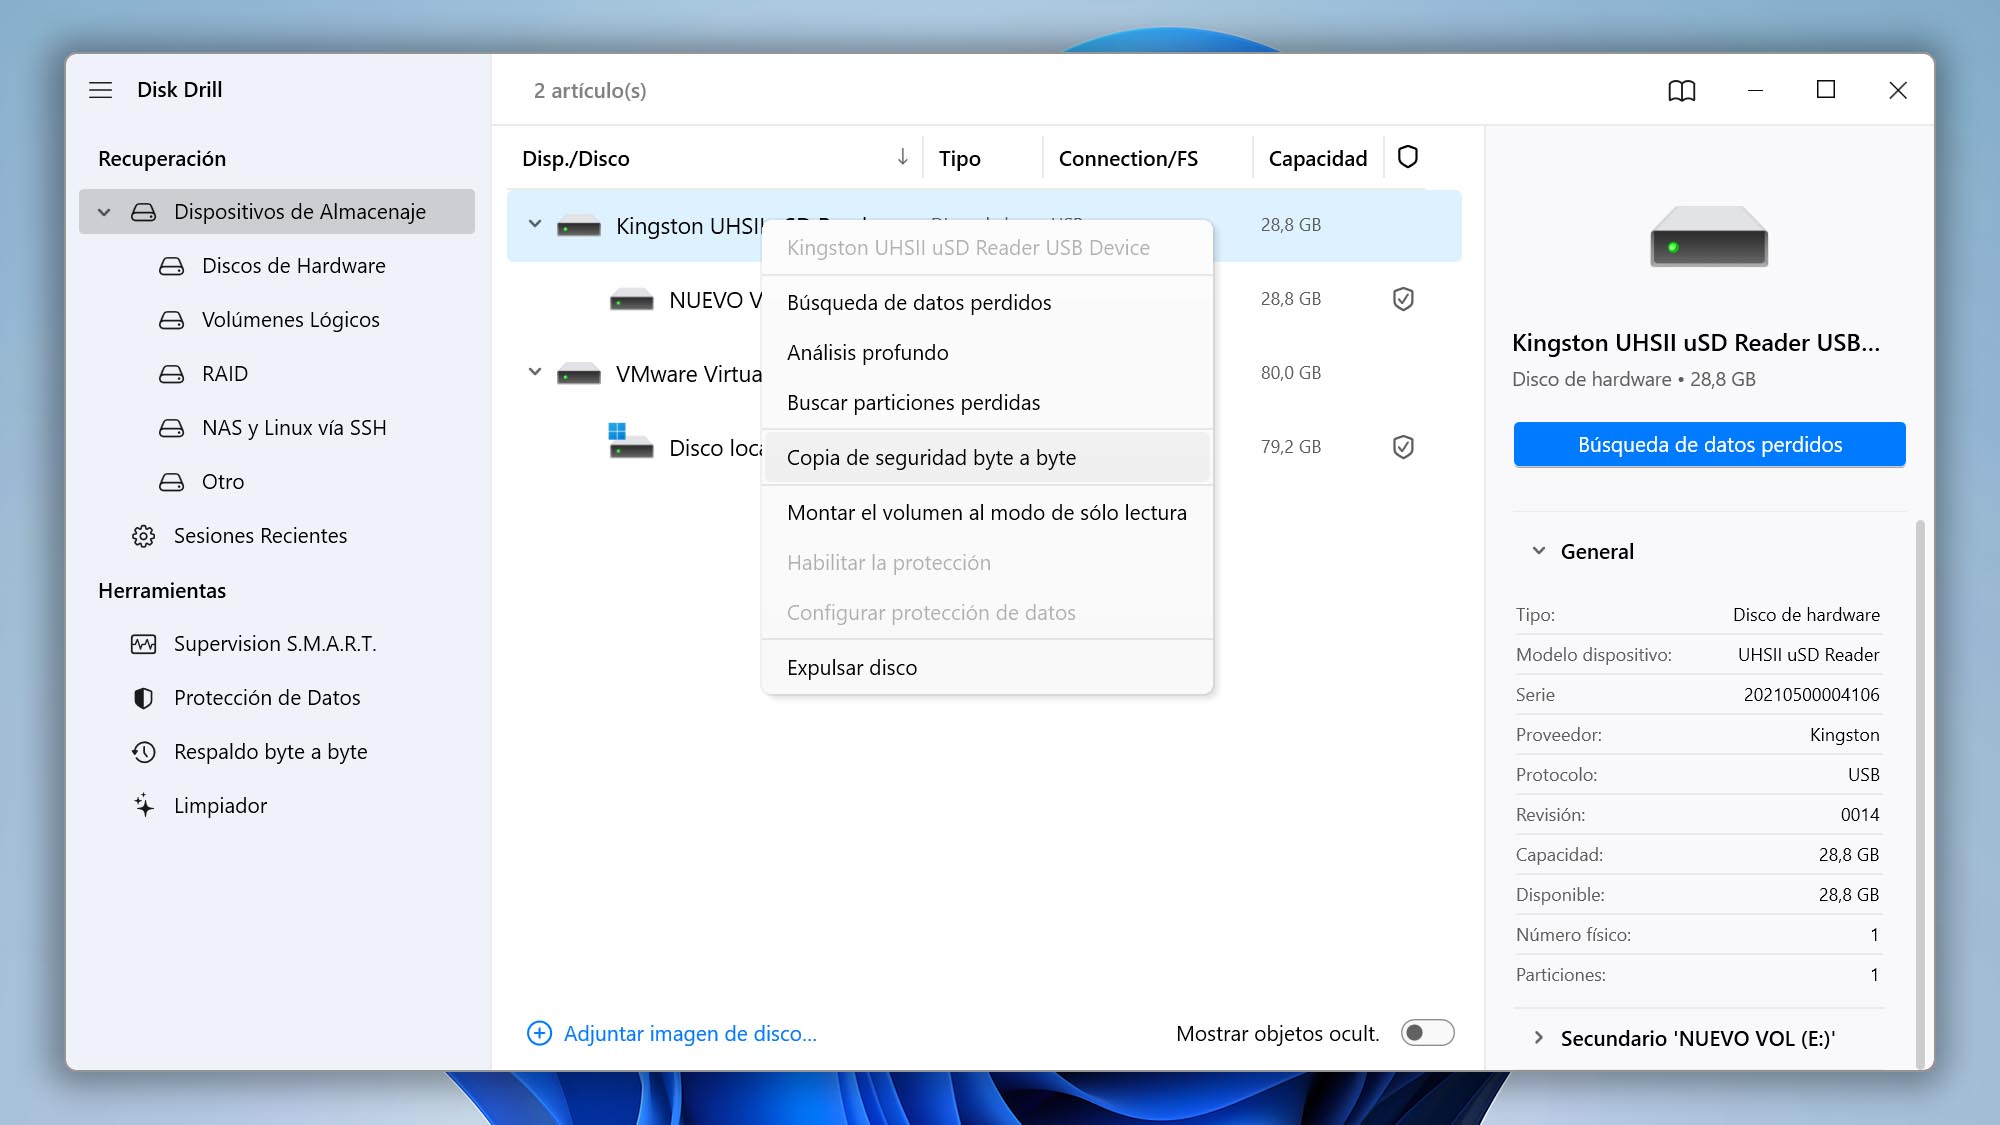Click the Sesiones Recientes gear icon
The width and height of the screenshot is (2000, 1125).
[x=144, y=536]
